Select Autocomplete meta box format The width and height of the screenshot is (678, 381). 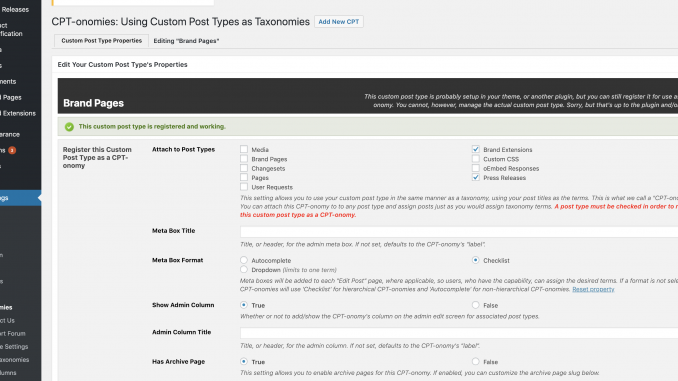coord(244,260)
